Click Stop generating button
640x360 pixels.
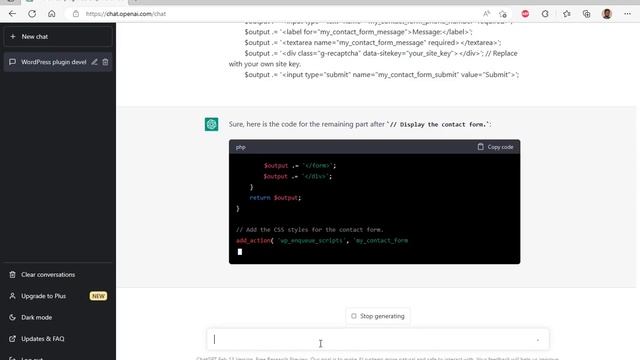pos(378,316)
